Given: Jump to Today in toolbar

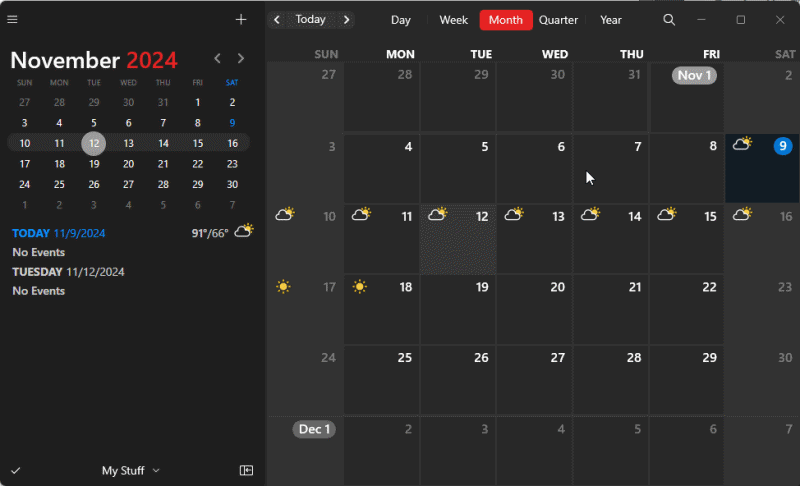Looking at the screenshot, I should (x=310, y=19).
